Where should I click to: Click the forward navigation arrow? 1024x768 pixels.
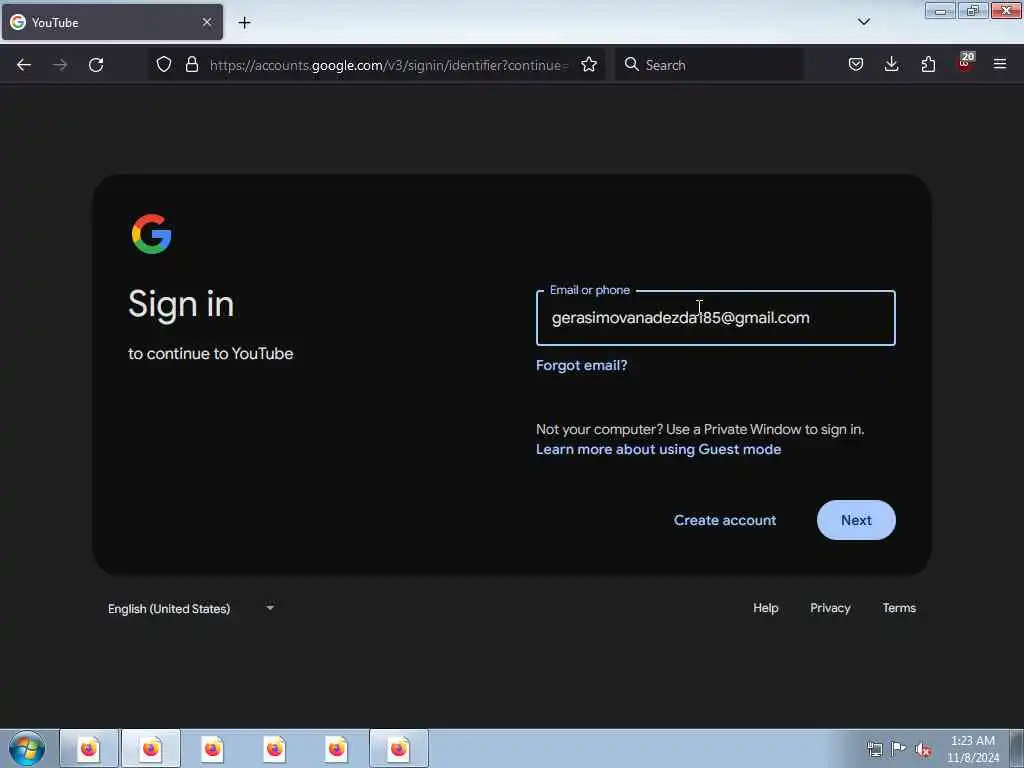tap(60, 65)
